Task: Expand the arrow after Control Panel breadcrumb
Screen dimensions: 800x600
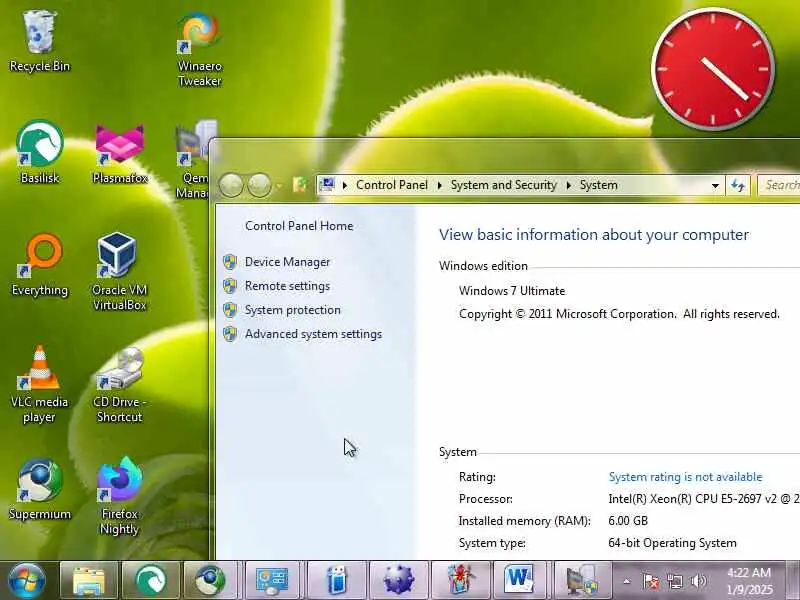Action: point(439,185)
